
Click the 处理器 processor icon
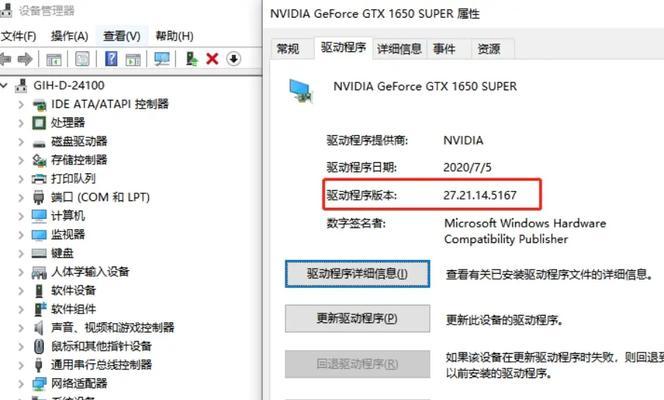[x=39, y=123]
